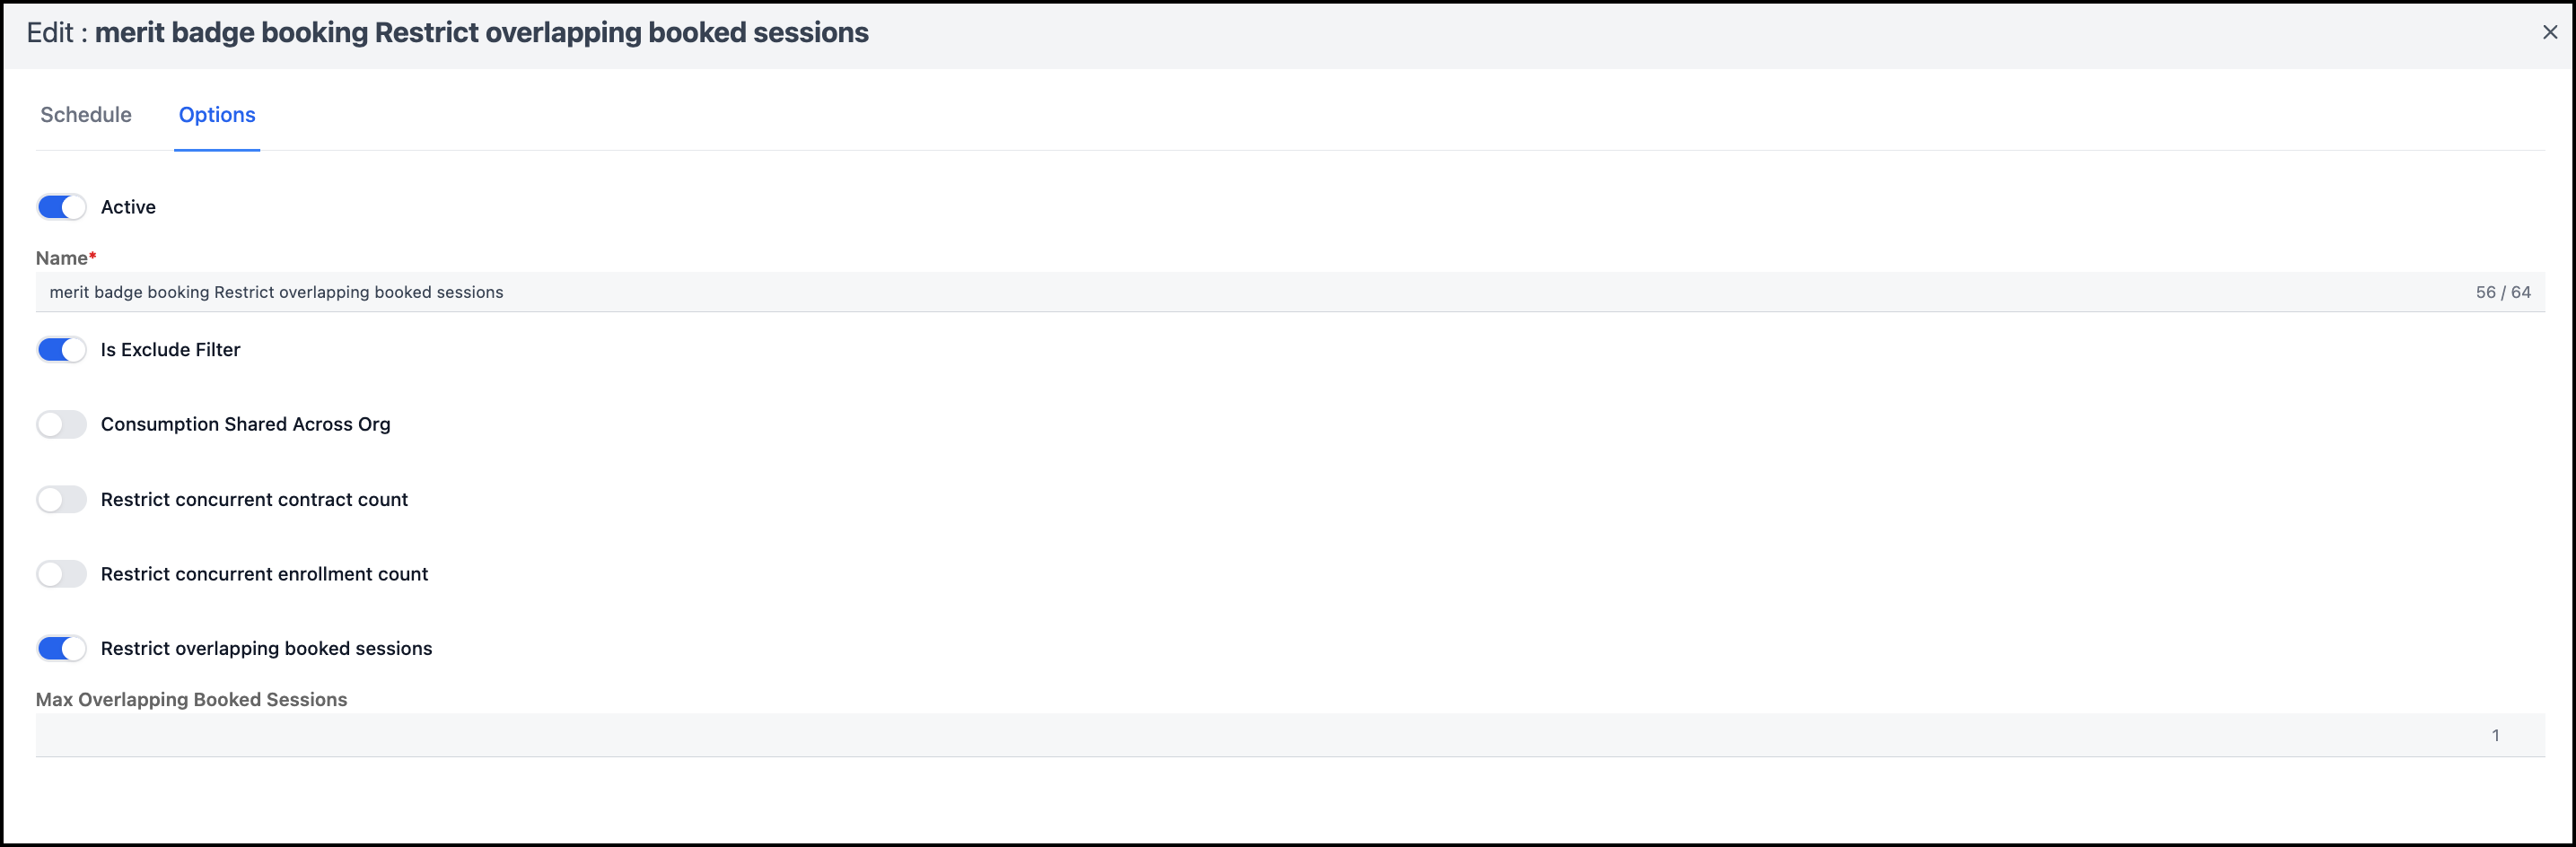Switch to the Schedule tab
This screenshot has height=847, width=2576.
86,115
